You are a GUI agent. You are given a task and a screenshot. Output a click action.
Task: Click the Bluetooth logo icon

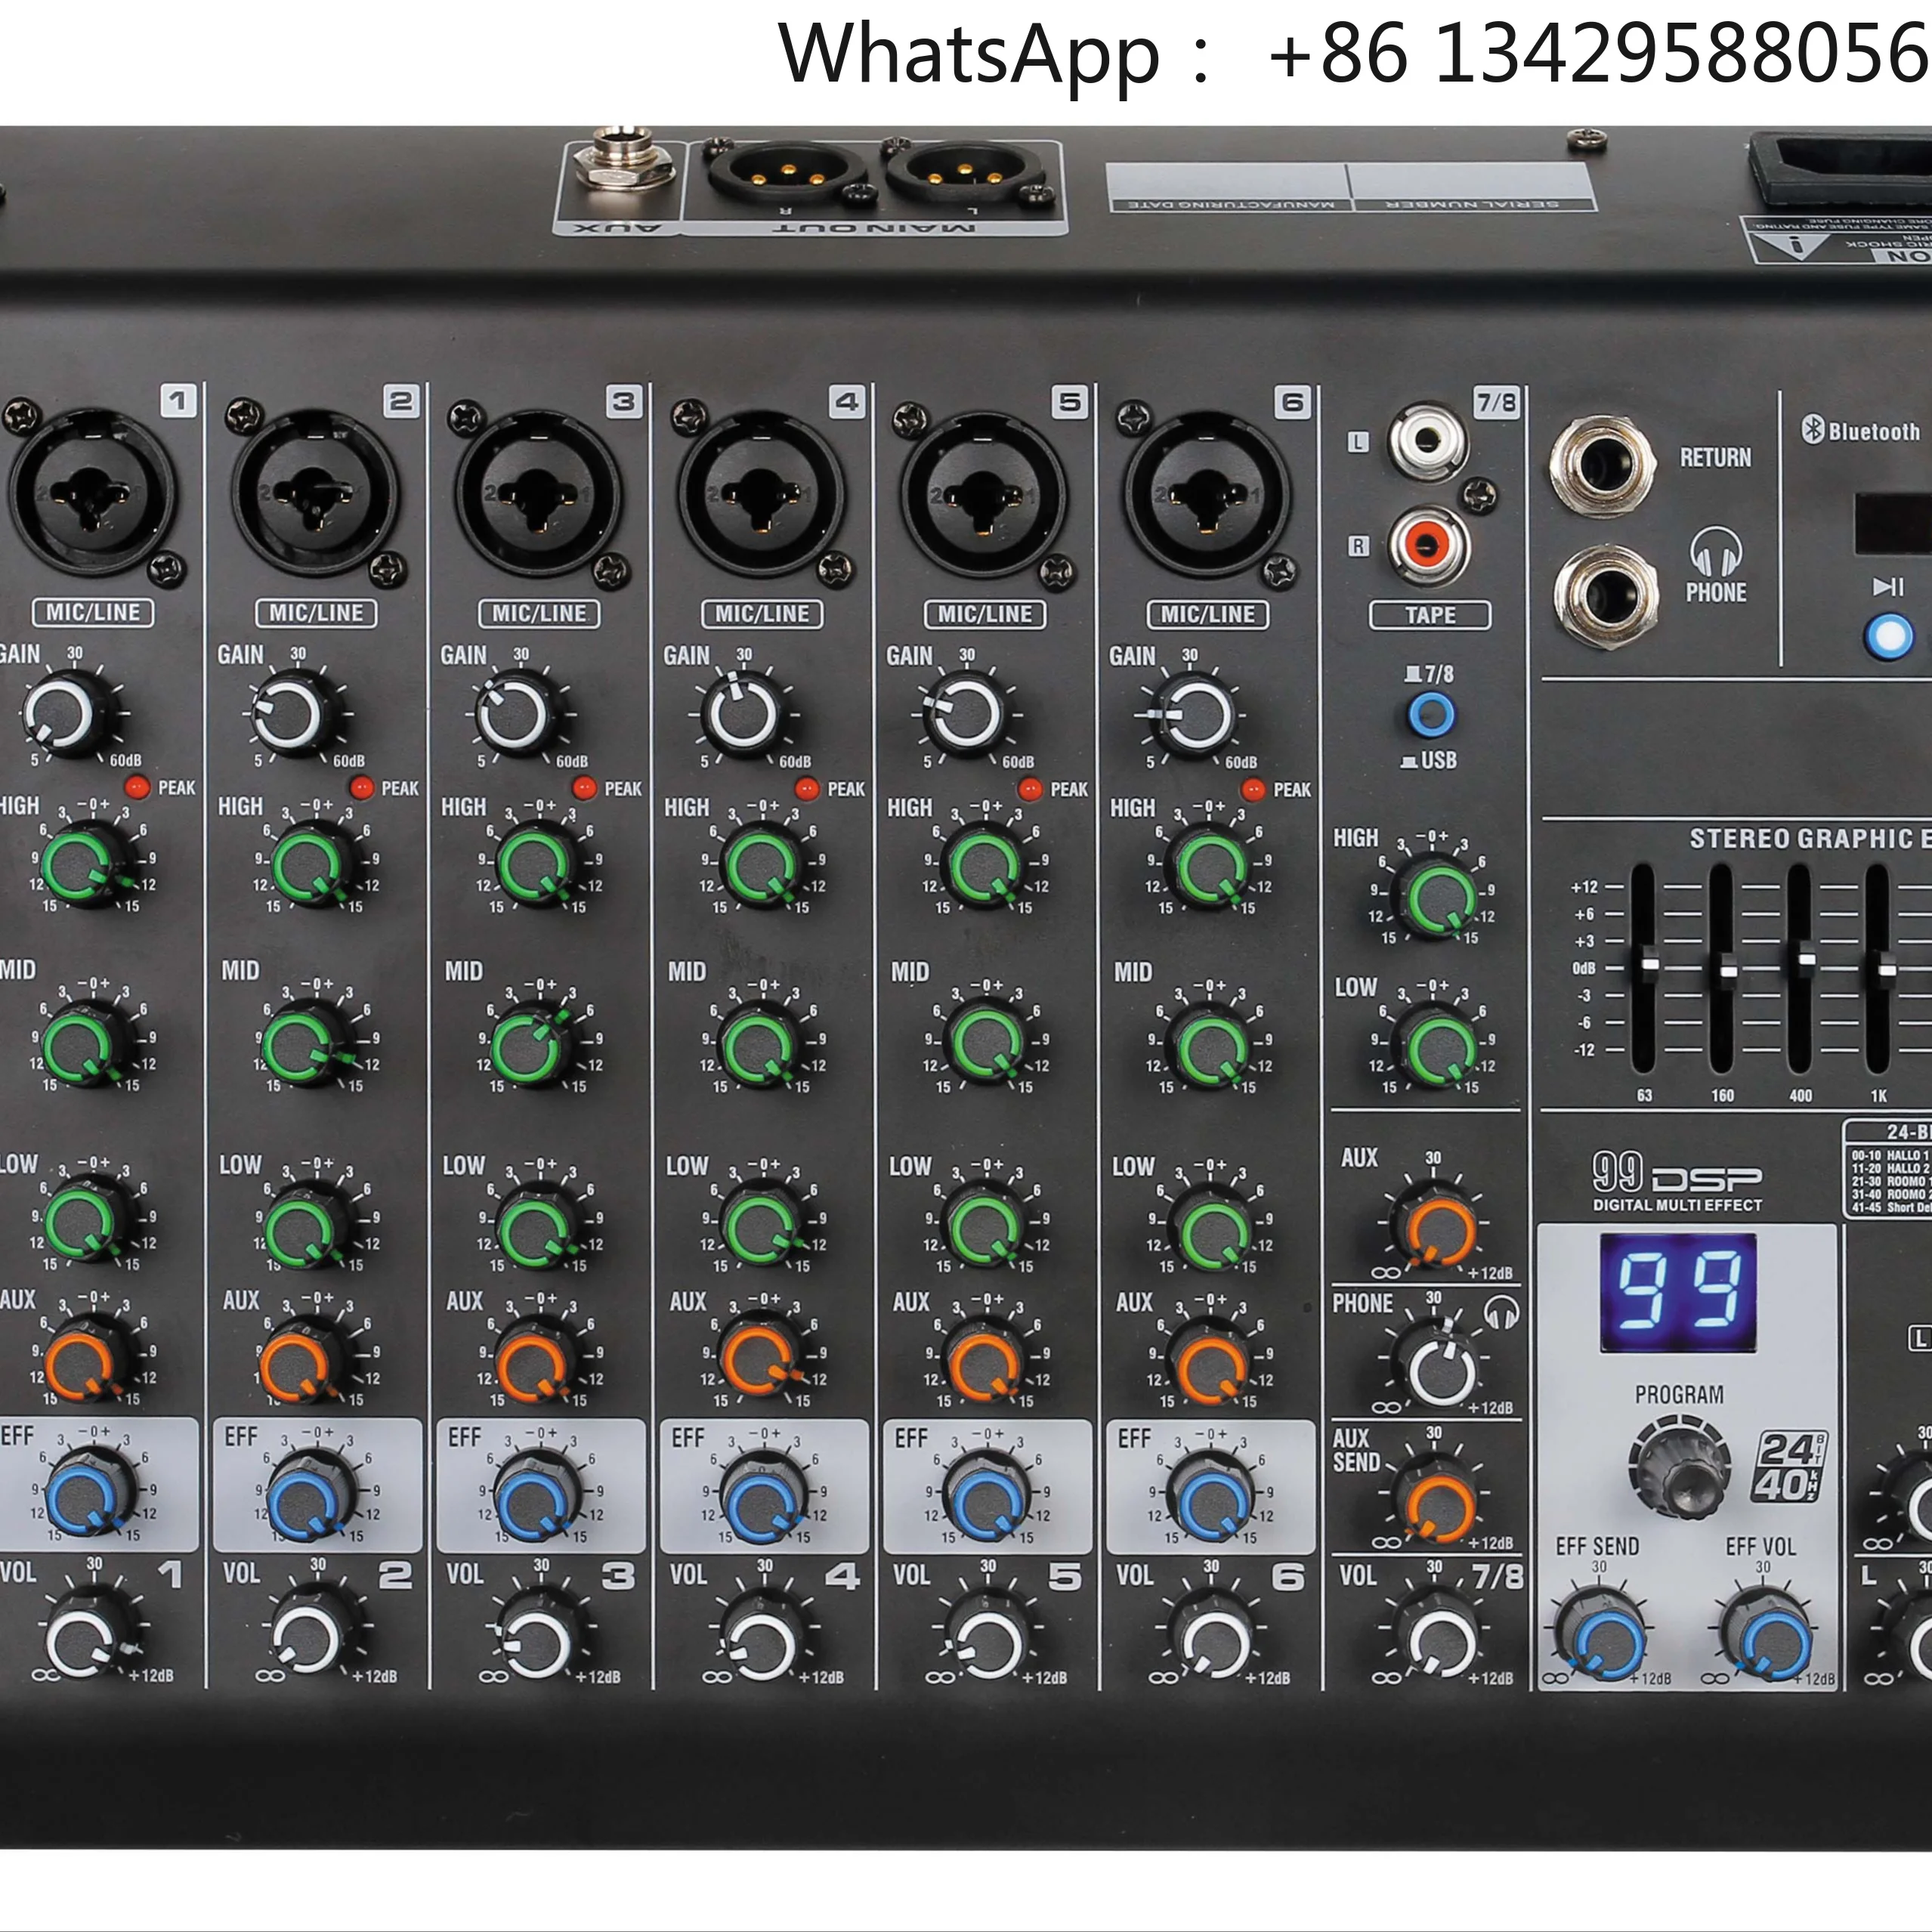[1813, 429]
